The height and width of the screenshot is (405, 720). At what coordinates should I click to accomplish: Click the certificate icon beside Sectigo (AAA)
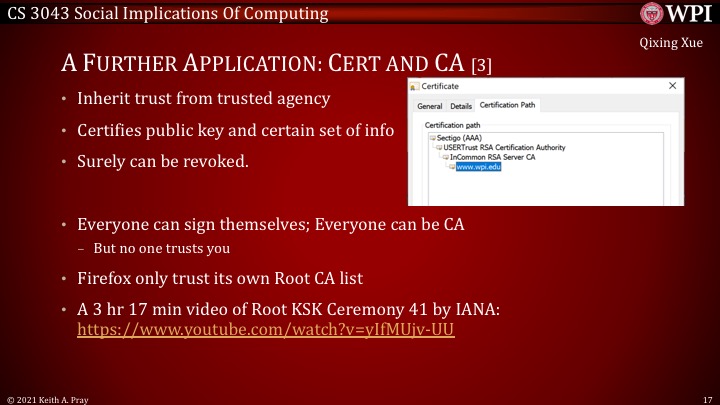(430, 137)
